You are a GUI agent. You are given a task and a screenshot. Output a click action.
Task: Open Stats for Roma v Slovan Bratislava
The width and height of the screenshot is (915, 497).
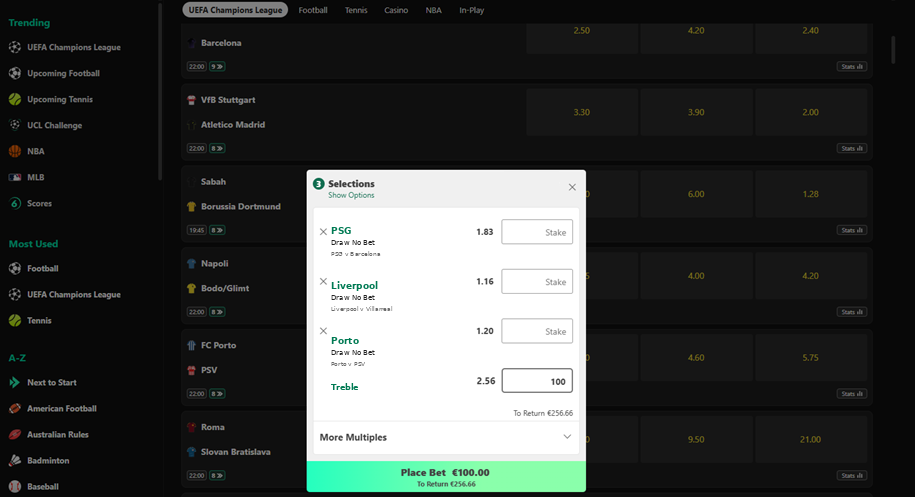pos(851,475)
